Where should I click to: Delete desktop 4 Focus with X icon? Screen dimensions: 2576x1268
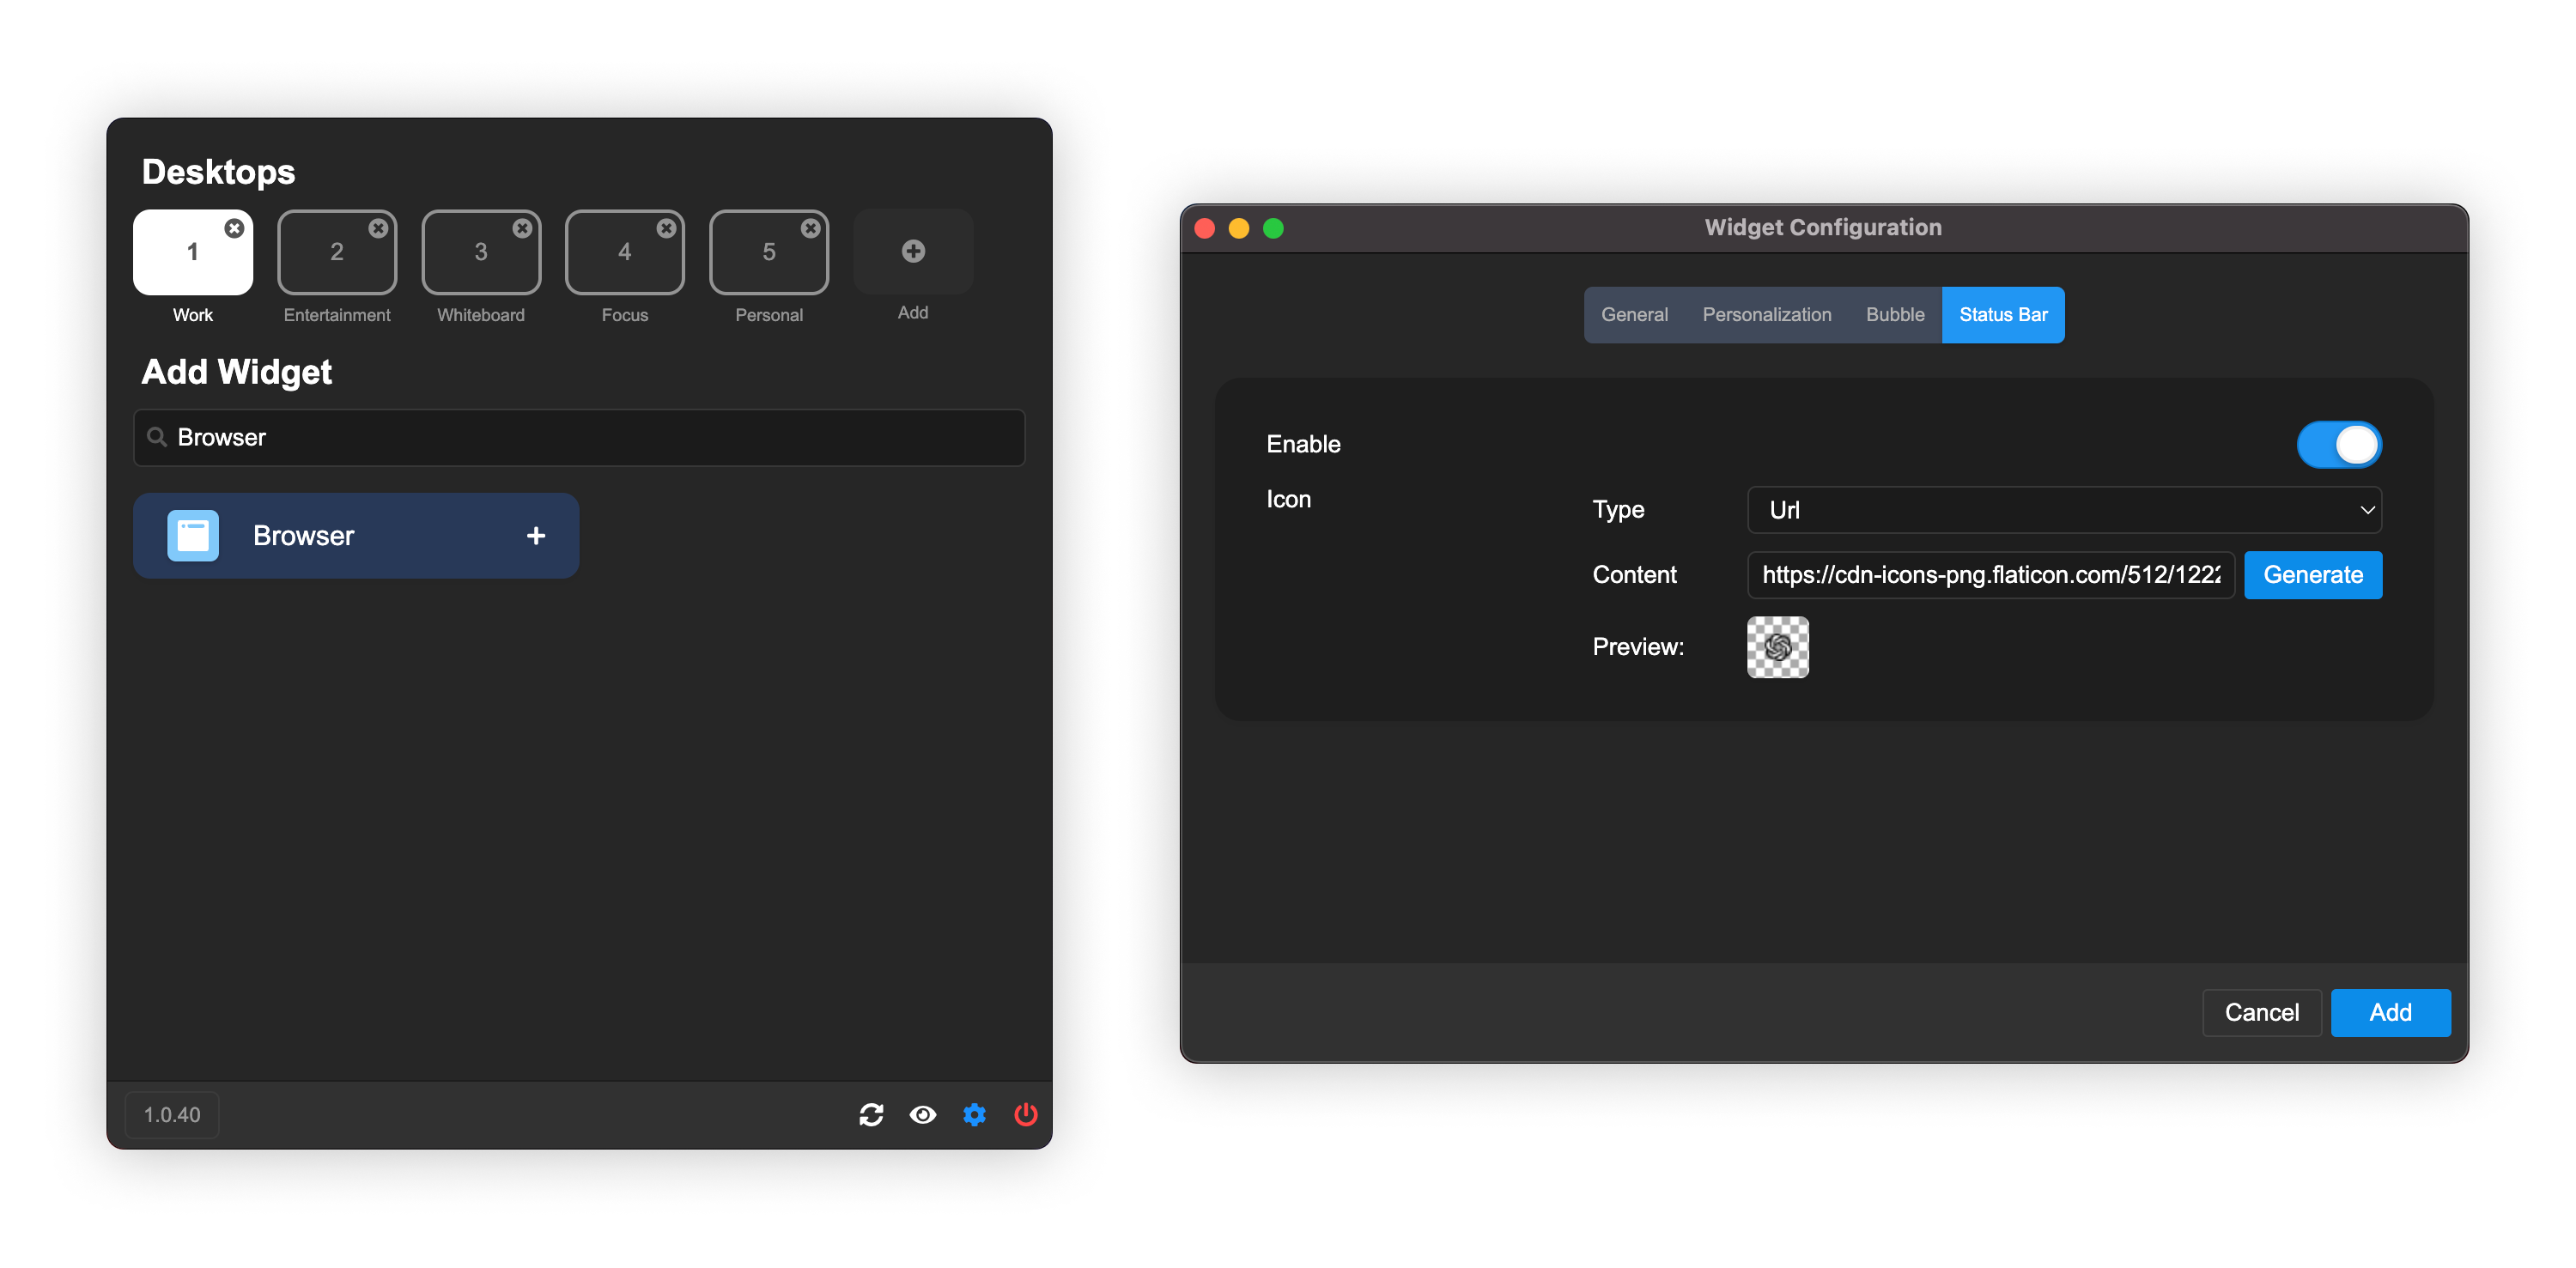pyautogui.click(x=666, y=228)
